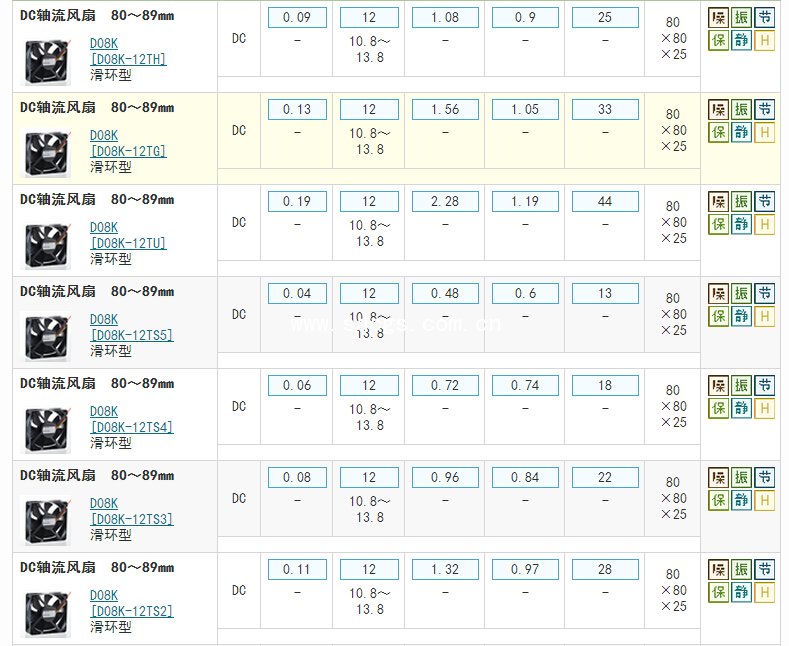Click H icon in D08K-12TS4 row
789x646 pixels.
pyautogui.click(x=764, y=409)
